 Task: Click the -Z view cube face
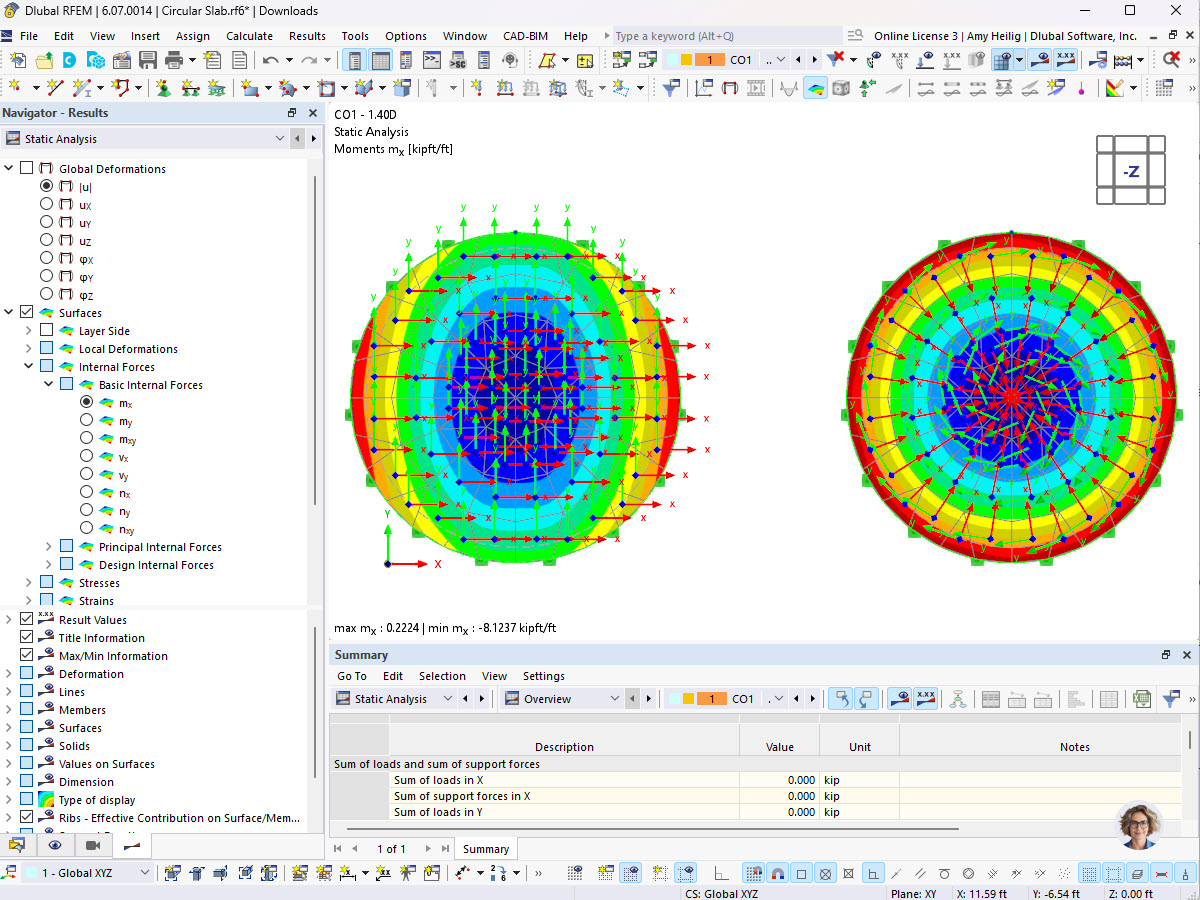(1131, 171)
